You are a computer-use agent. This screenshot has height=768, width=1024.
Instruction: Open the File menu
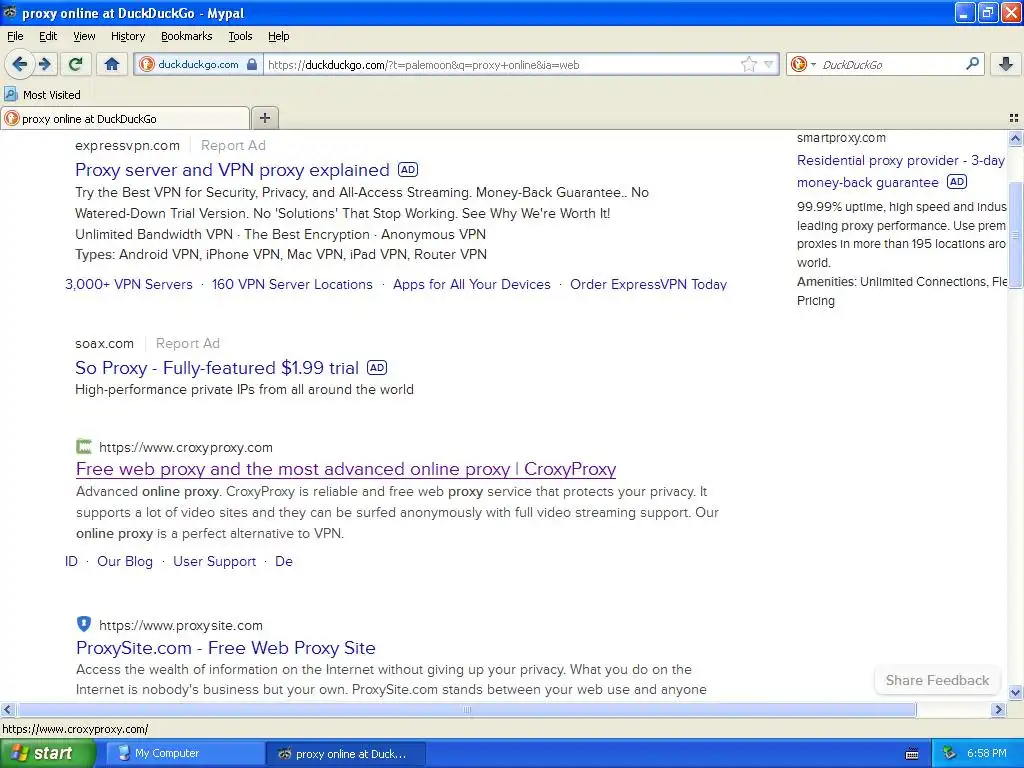click(15, 36)
